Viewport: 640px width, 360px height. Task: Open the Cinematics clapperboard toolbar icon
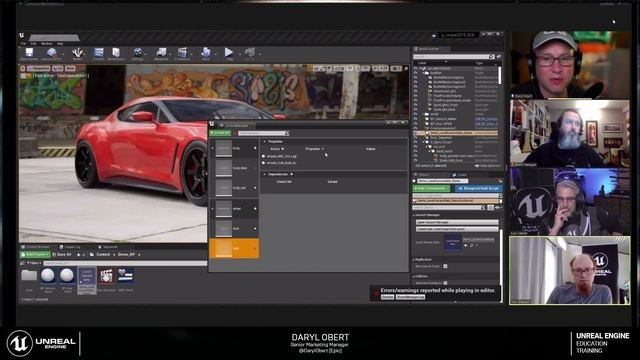(182, 53)
